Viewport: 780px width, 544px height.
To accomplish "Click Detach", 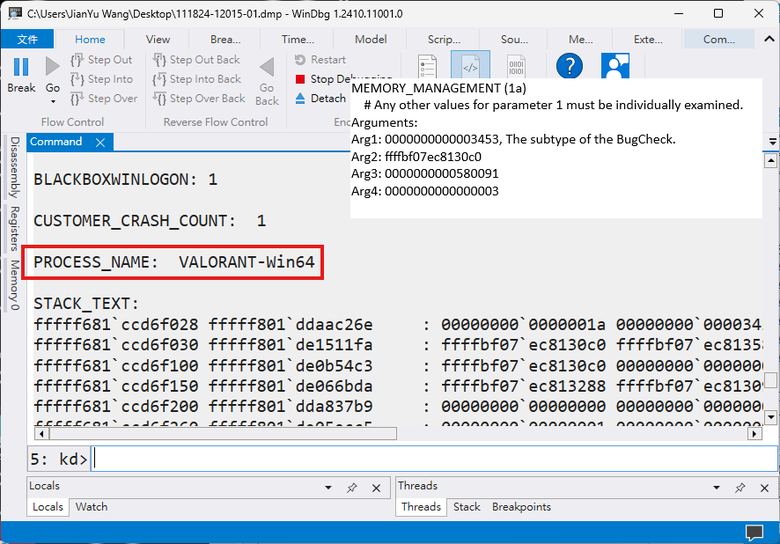I will tap(320, 98).
